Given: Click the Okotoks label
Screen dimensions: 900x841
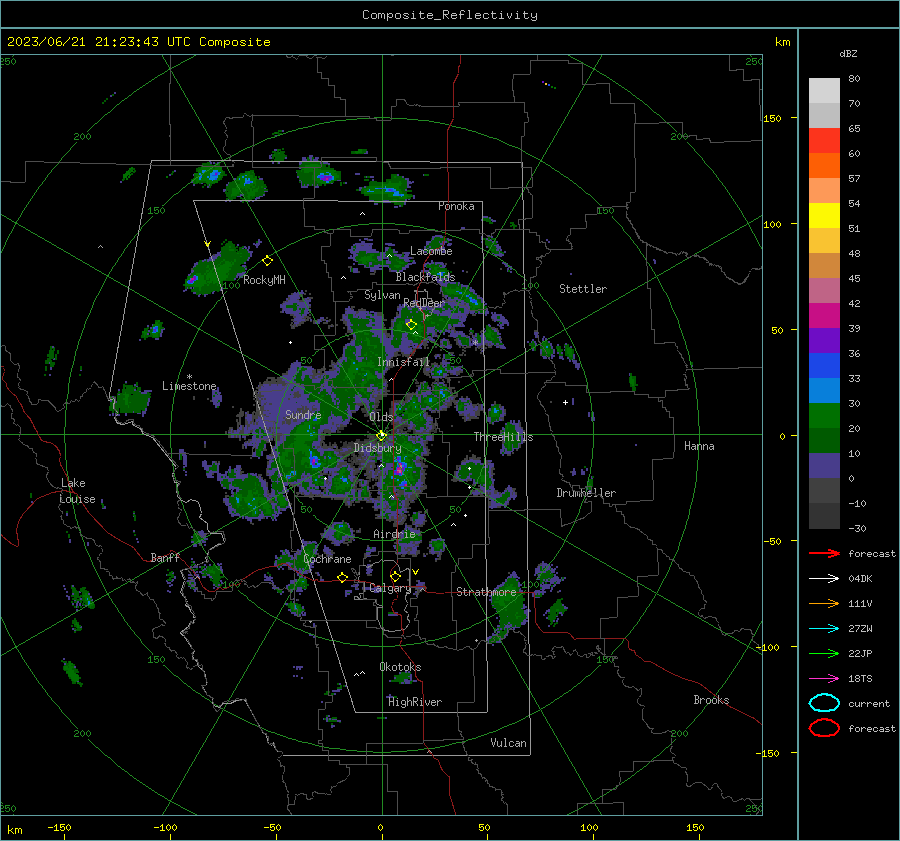Looking at the screenshot, I should (x=400, y=667).
